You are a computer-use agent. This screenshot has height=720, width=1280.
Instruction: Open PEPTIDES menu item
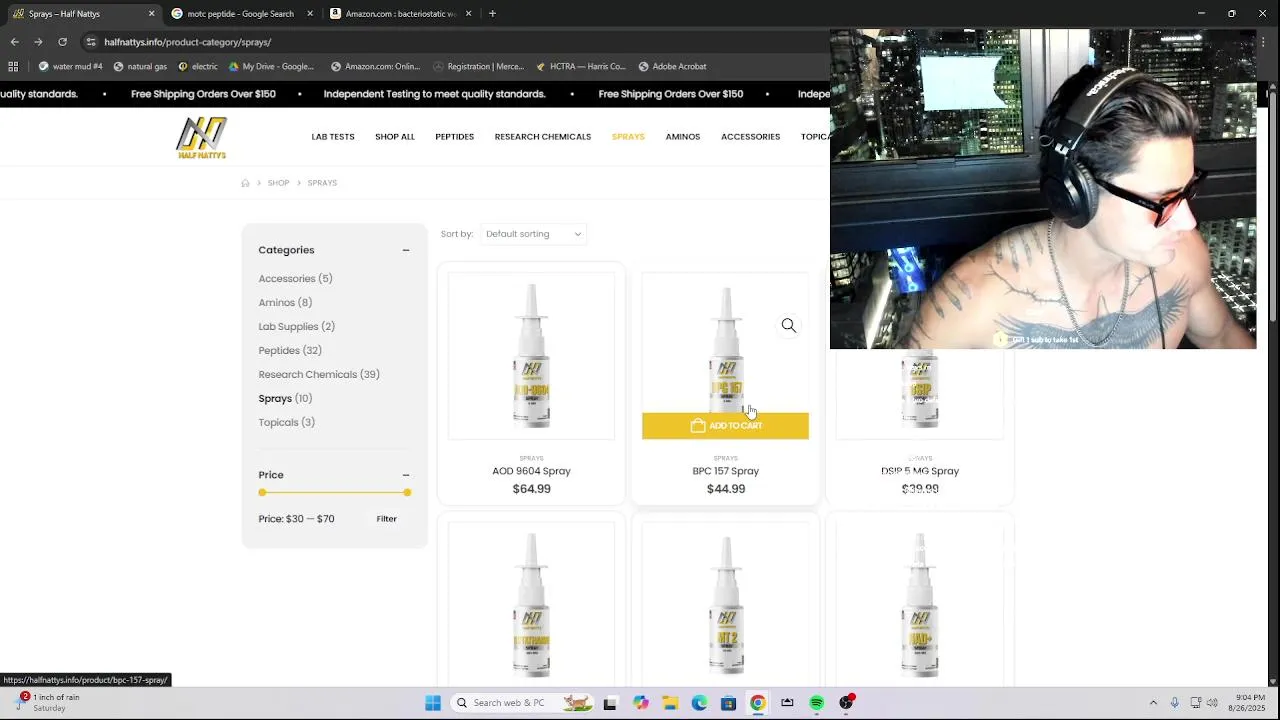[x=455, y=137]
